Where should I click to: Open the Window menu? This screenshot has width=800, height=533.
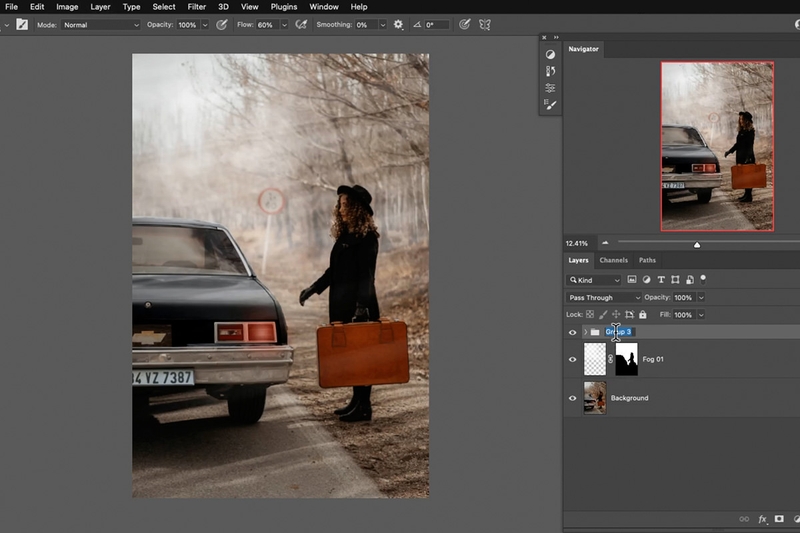pyautogui.click(x=323, y=7)
